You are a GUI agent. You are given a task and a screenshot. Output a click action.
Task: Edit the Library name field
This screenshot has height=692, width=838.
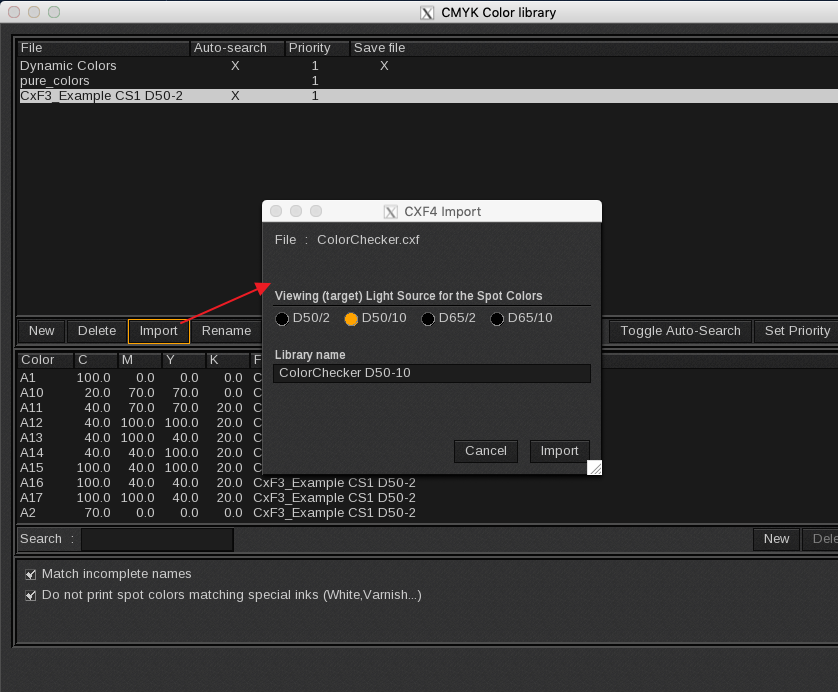[x=431, y=373]
